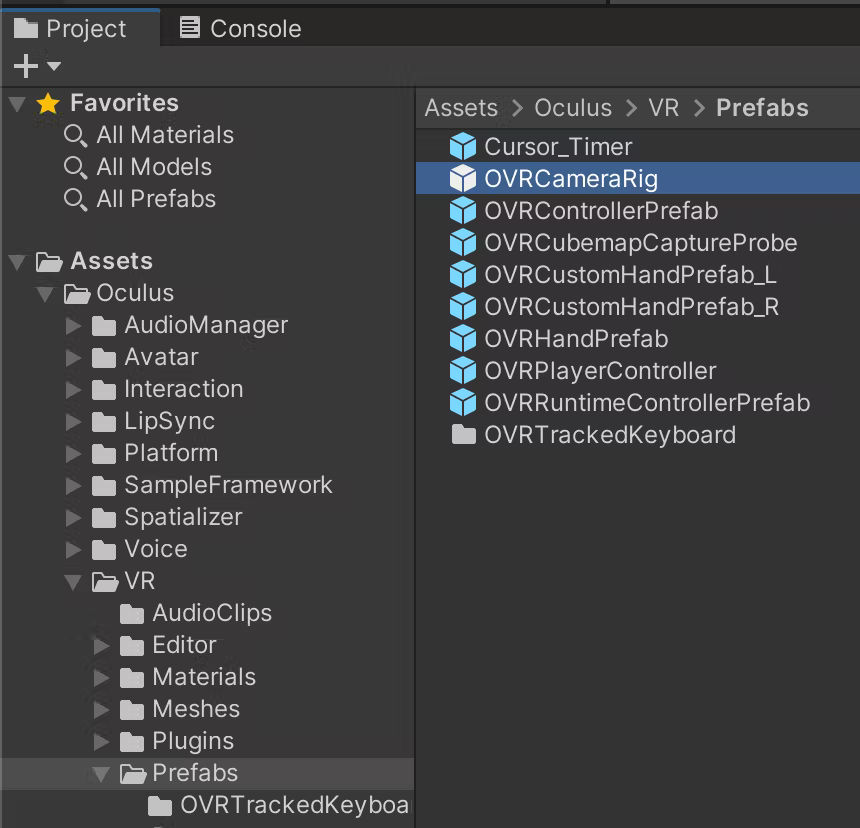Screen dimensions: 860x828
Task: Navigate to Assets via breadcrumb
Action: [x=460, y=107]
